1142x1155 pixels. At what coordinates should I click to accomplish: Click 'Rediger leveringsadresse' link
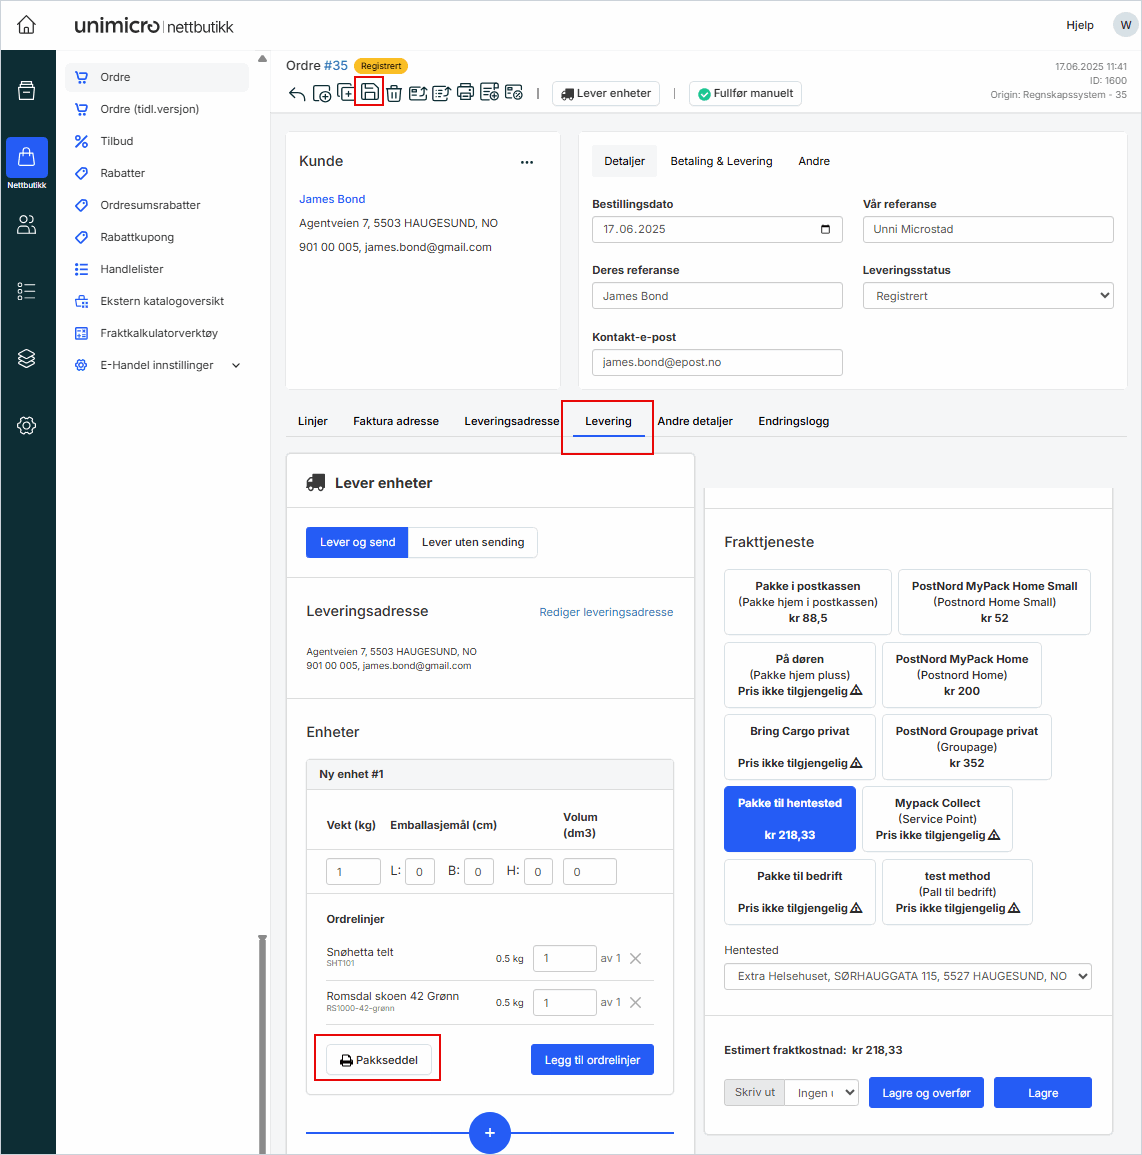point(606,612)
